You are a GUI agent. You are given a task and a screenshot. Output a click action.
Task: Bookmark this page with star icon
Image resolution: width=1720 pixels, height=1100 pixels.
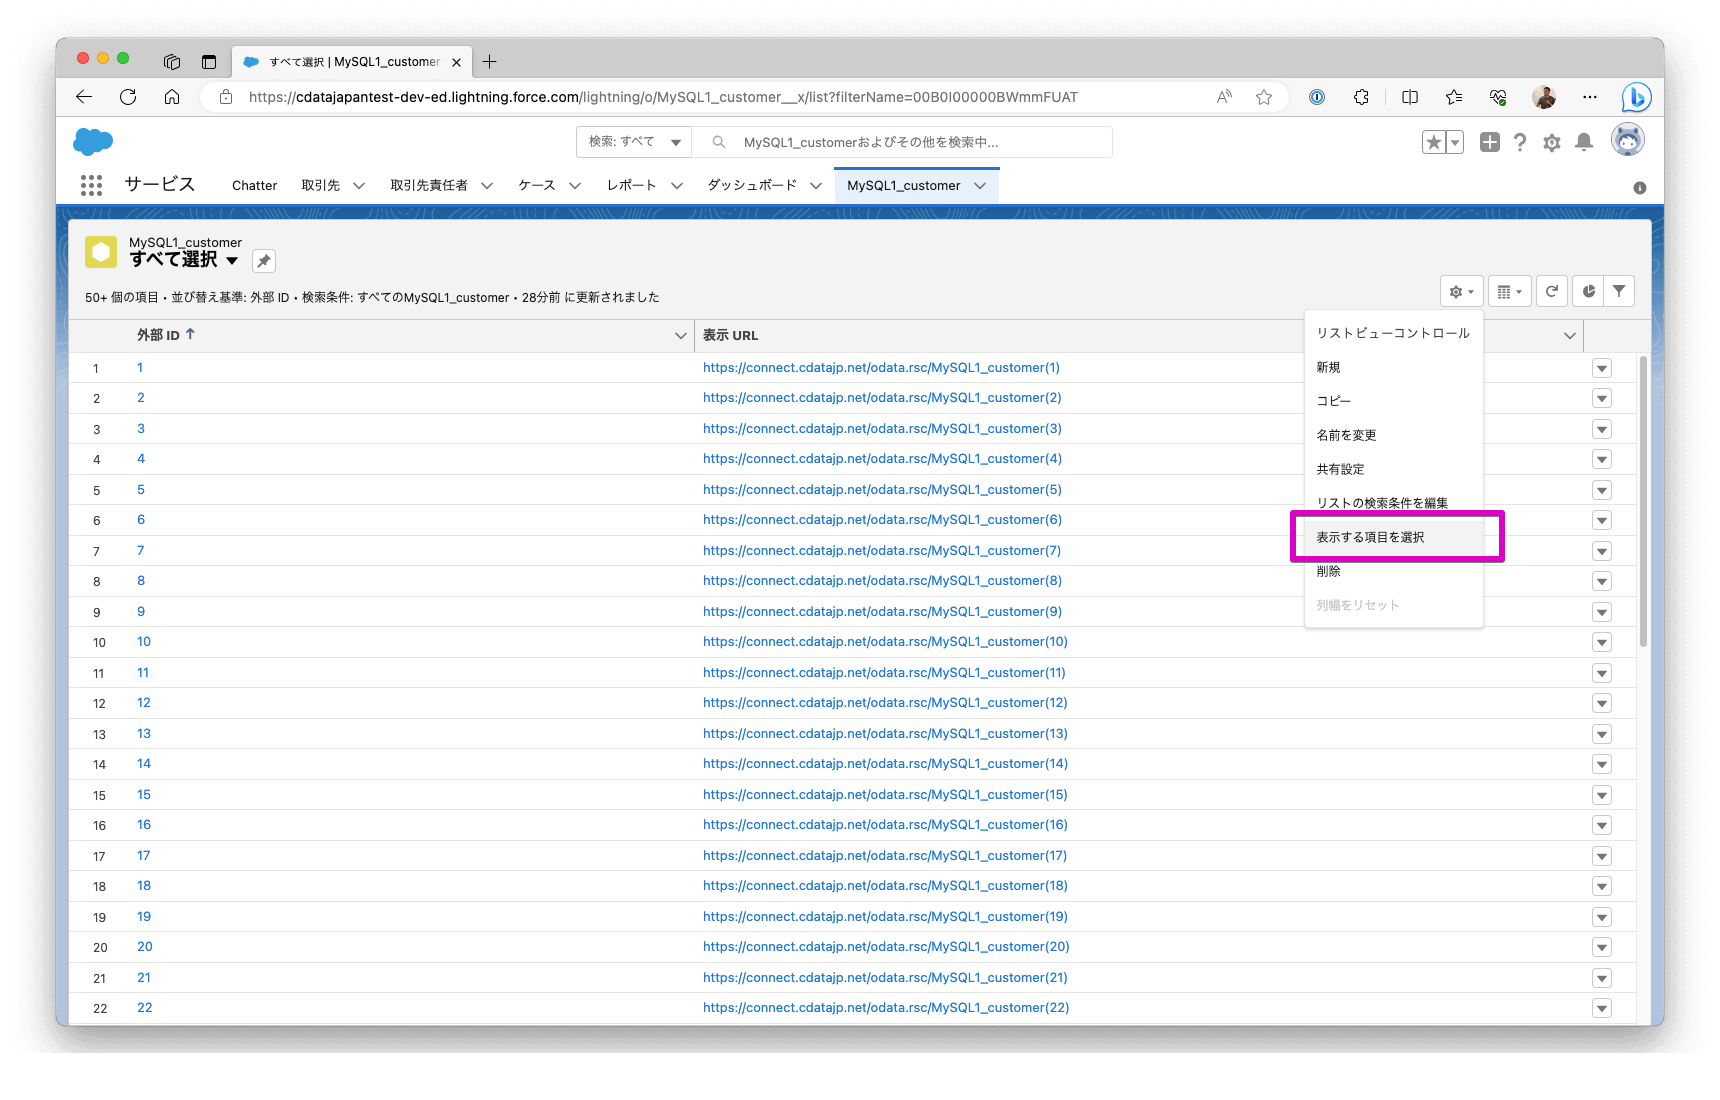[1264, 97]
